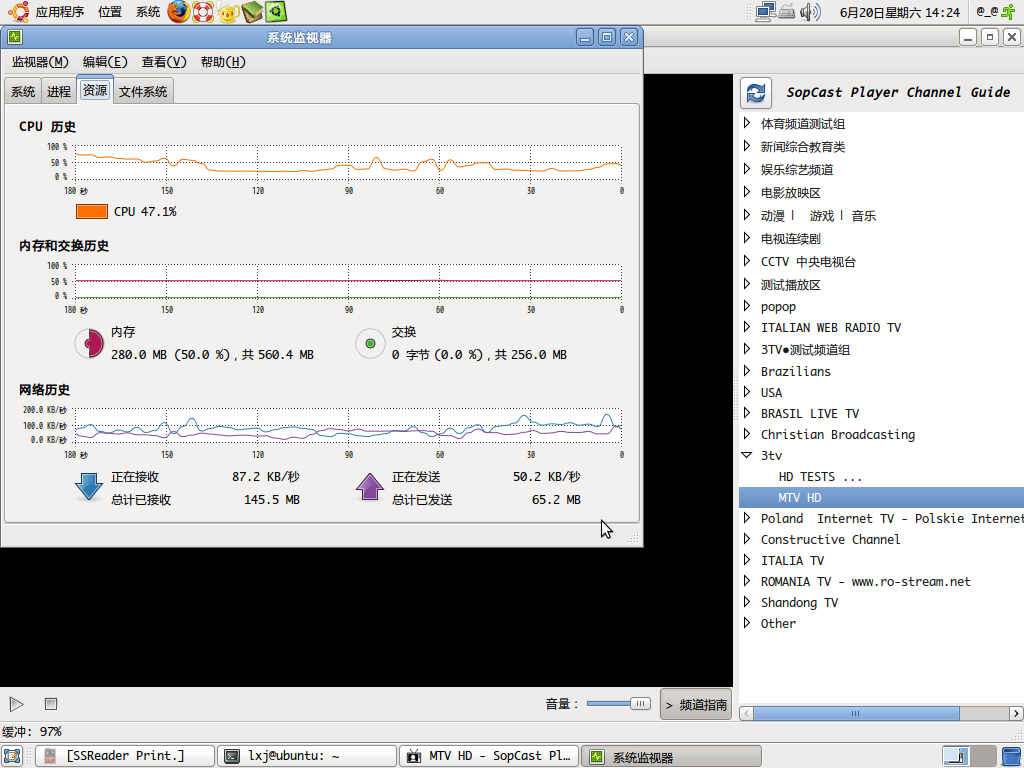Adjust the SopCast volume slider
This screenshot has width=1024, height=768.
pyautogui.click(x=618, y=703)
